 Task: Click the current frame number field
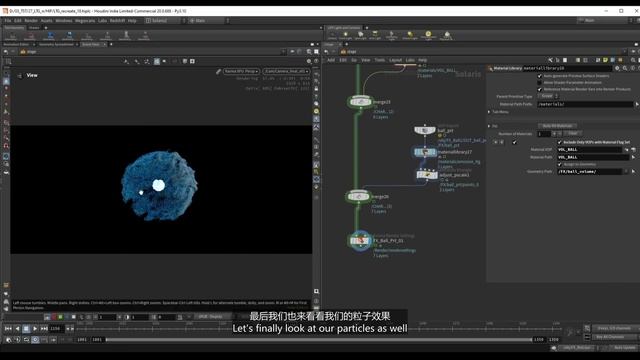point(56,328)
